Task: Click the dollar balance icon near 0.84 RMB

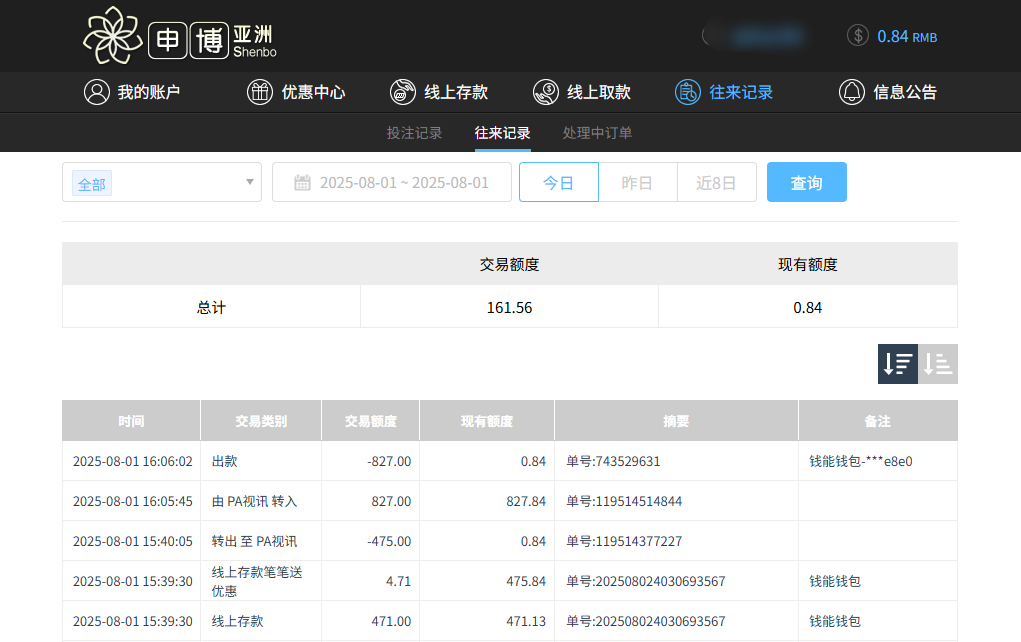Action: pos(857,35)
